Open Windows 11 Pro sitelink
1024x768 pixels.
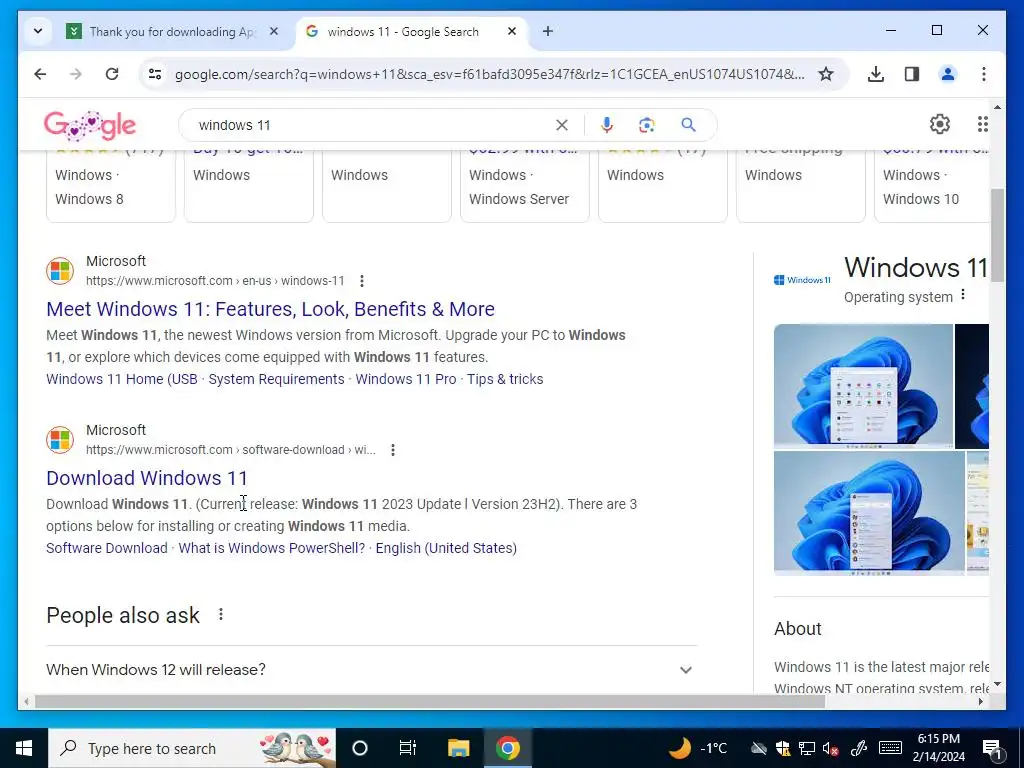[406, 379]
